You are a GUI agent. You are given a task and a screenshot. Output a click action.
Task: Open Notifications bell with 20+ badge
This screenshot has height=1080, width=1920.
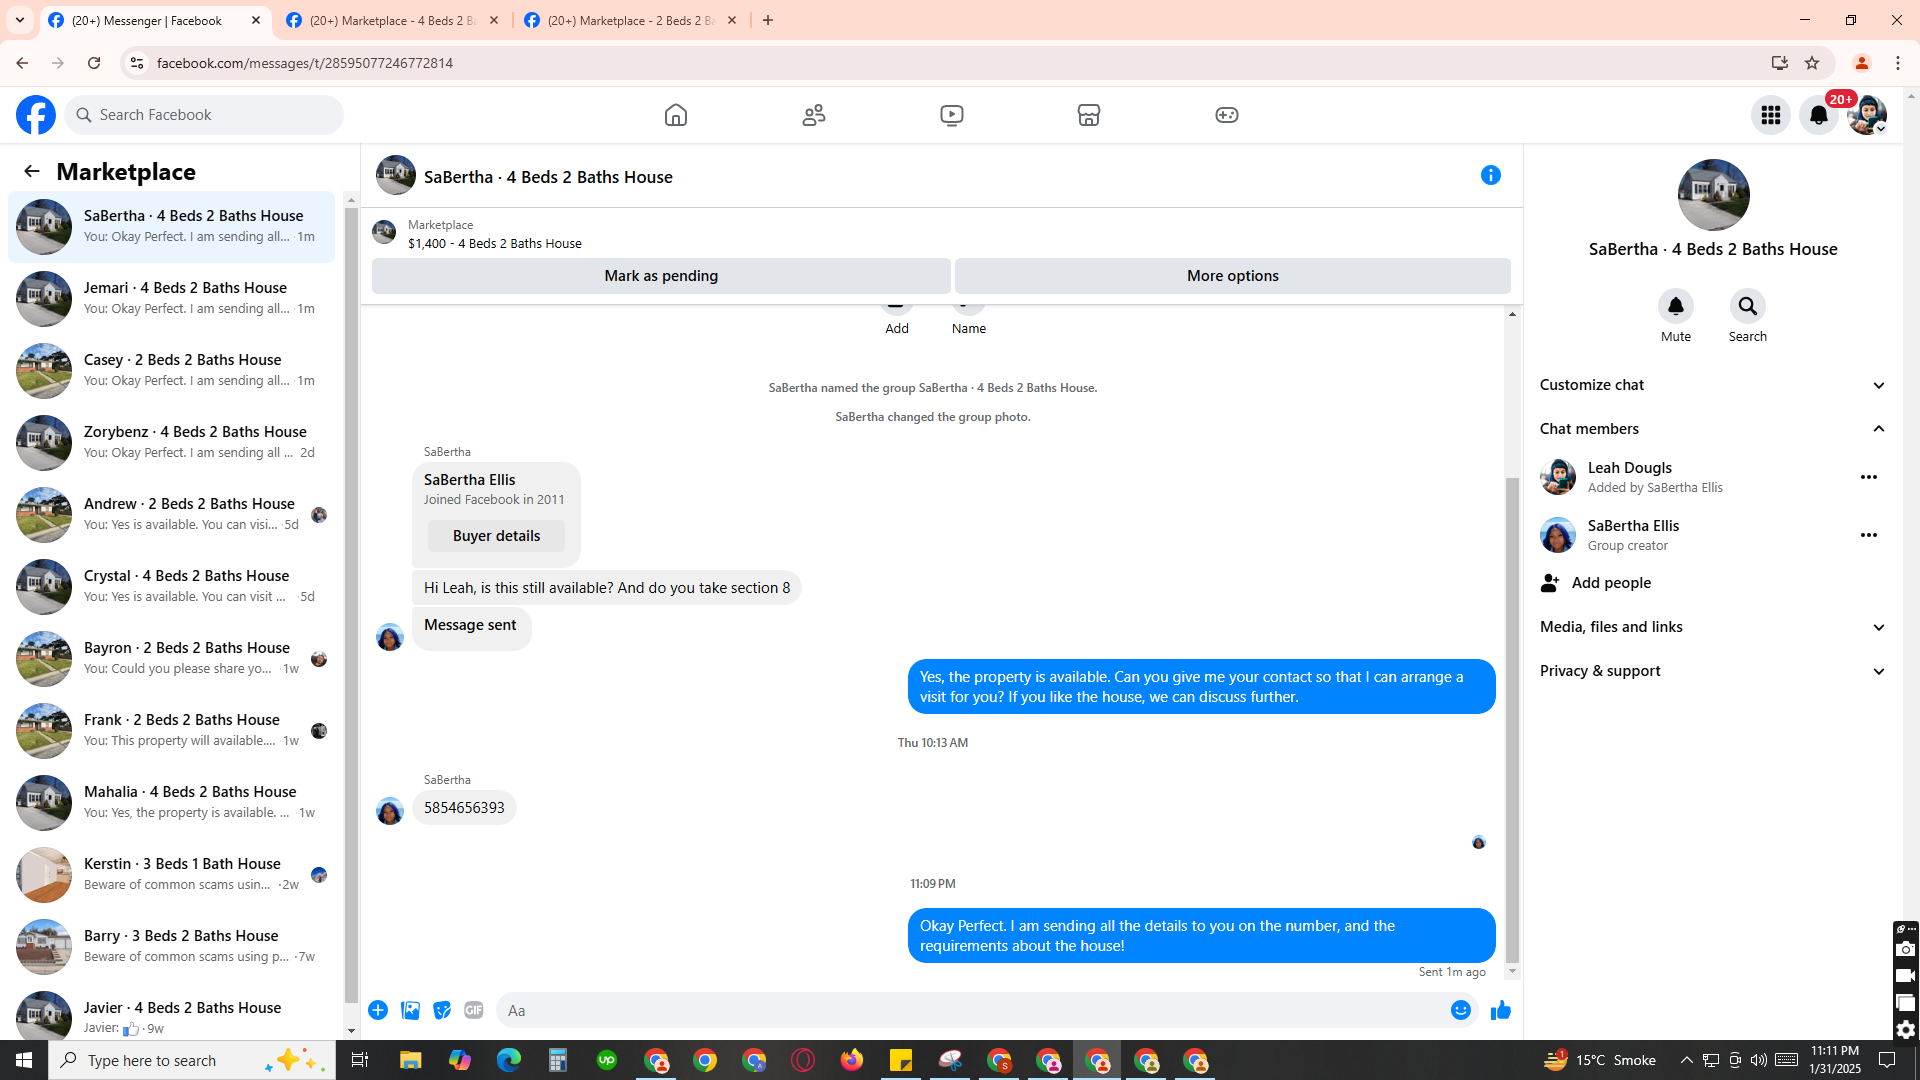coord(1819,115)
